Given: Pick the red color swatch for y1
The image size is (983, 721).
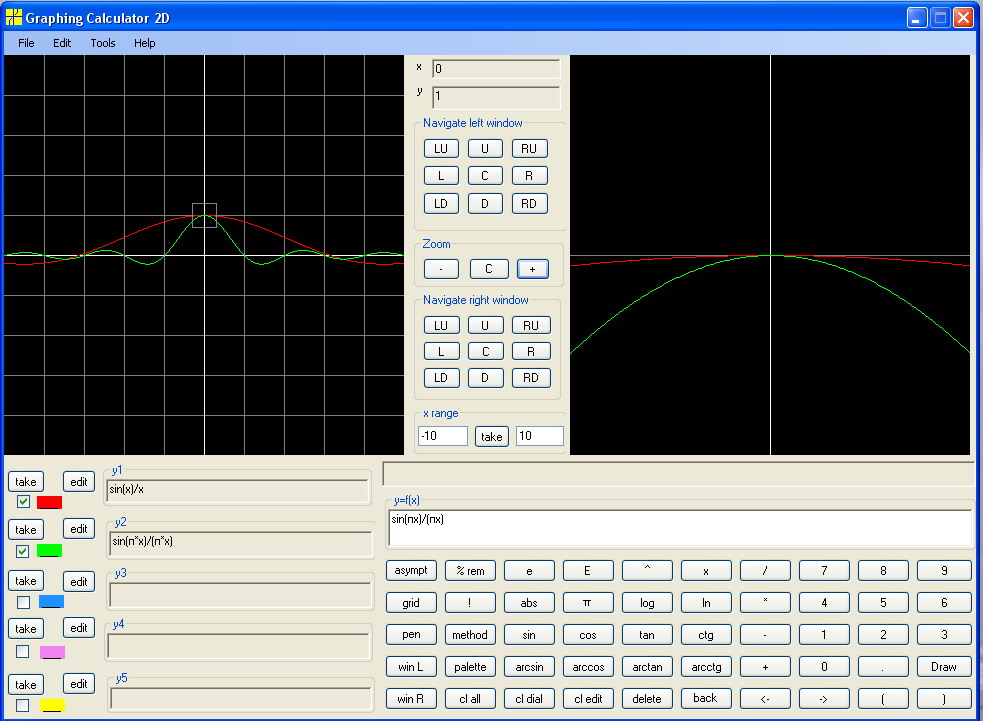Looking at the screenshot, I should pos(50,502).
